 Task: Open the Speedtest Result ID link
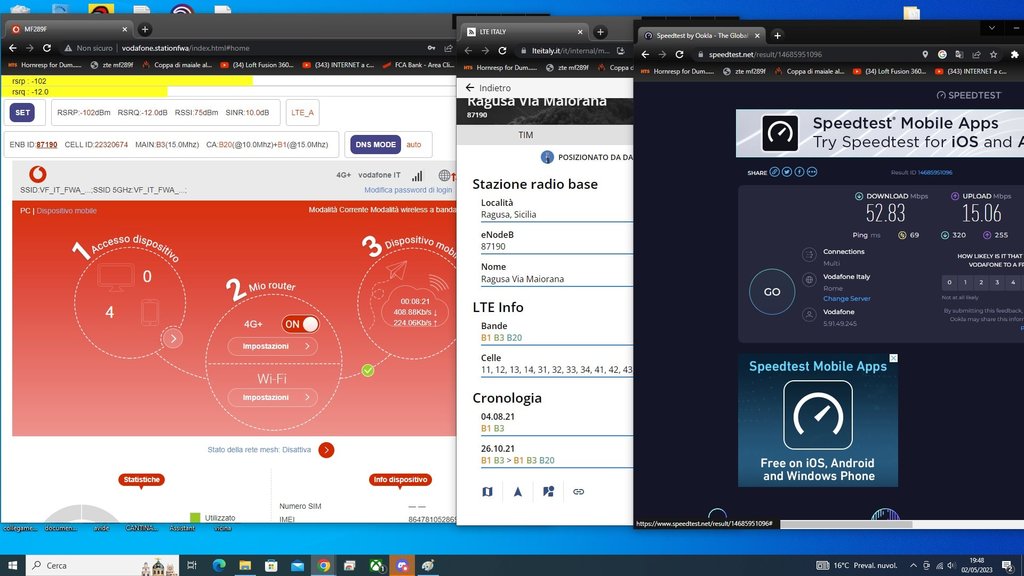(935, 172)
